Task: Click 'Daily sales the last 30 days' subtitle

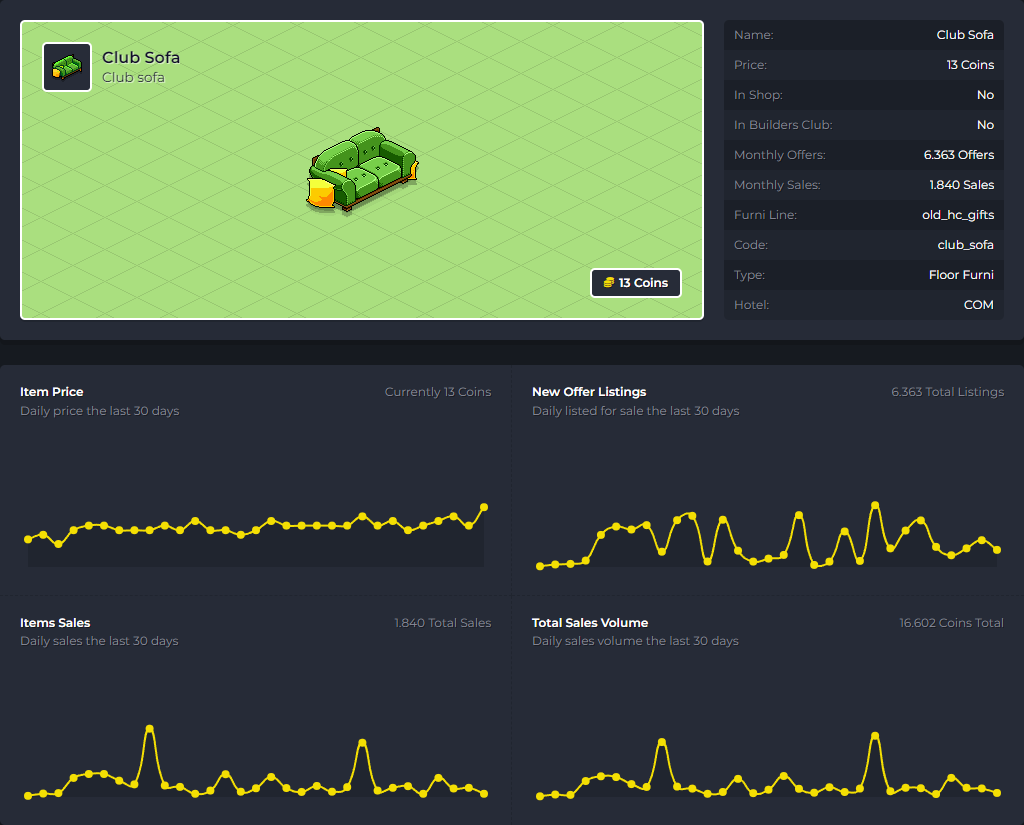Action: (x=99, y=641)
